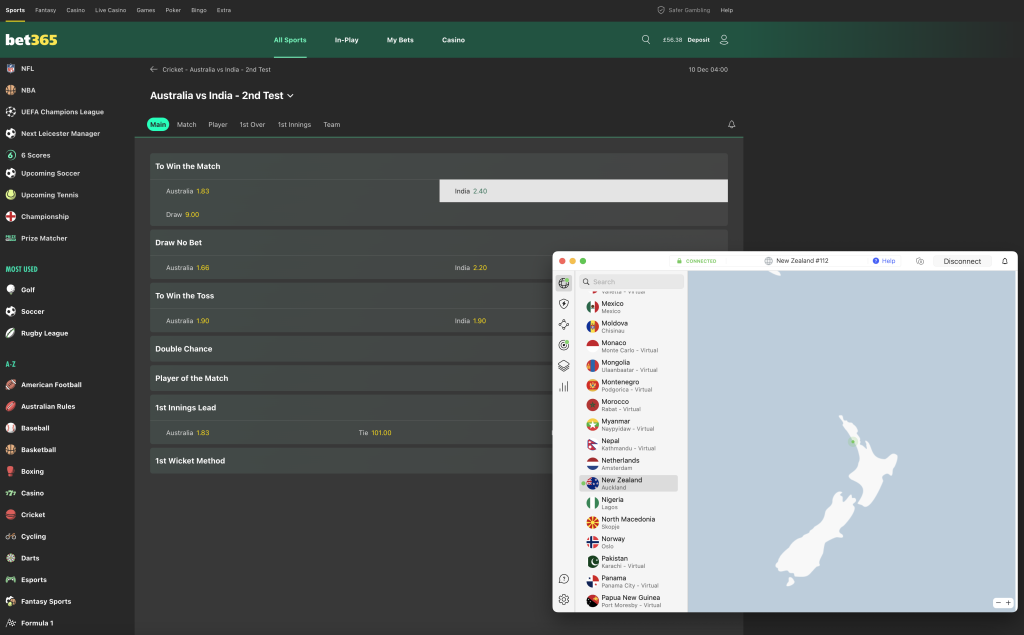
Task: Choose Mexico in VPN country list
Action: 628,307
